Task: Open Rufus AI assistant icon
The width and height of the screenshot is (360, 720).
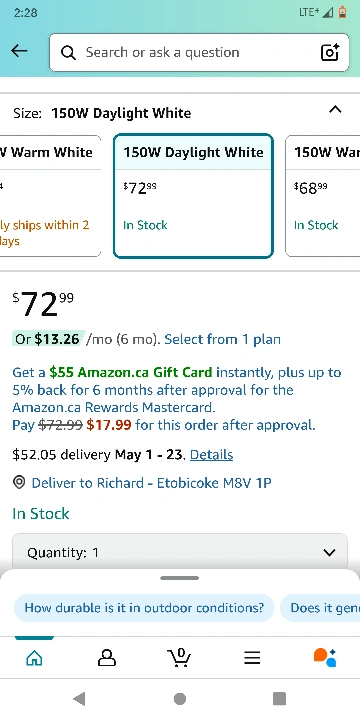Action: (x=325, y=657)
